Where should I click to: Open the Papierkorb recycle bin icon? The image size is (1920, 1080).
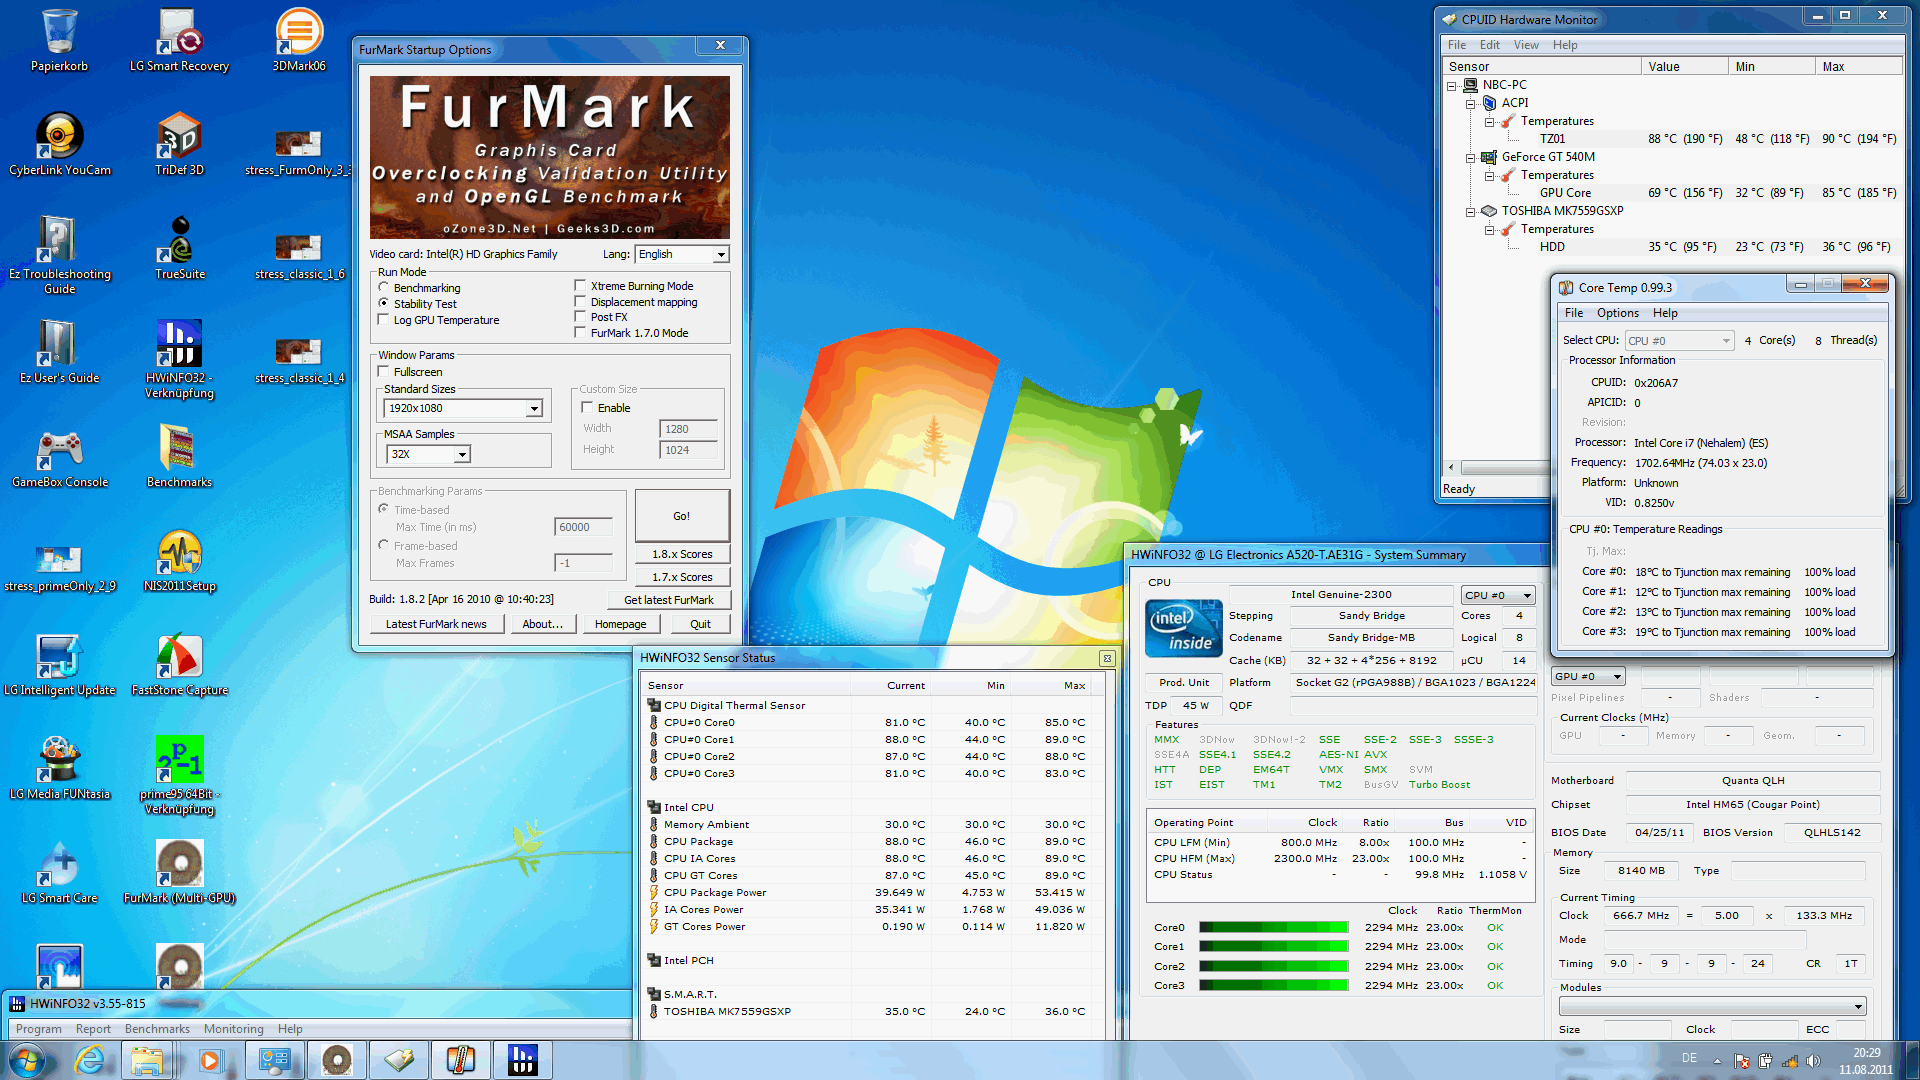point(59,33)
